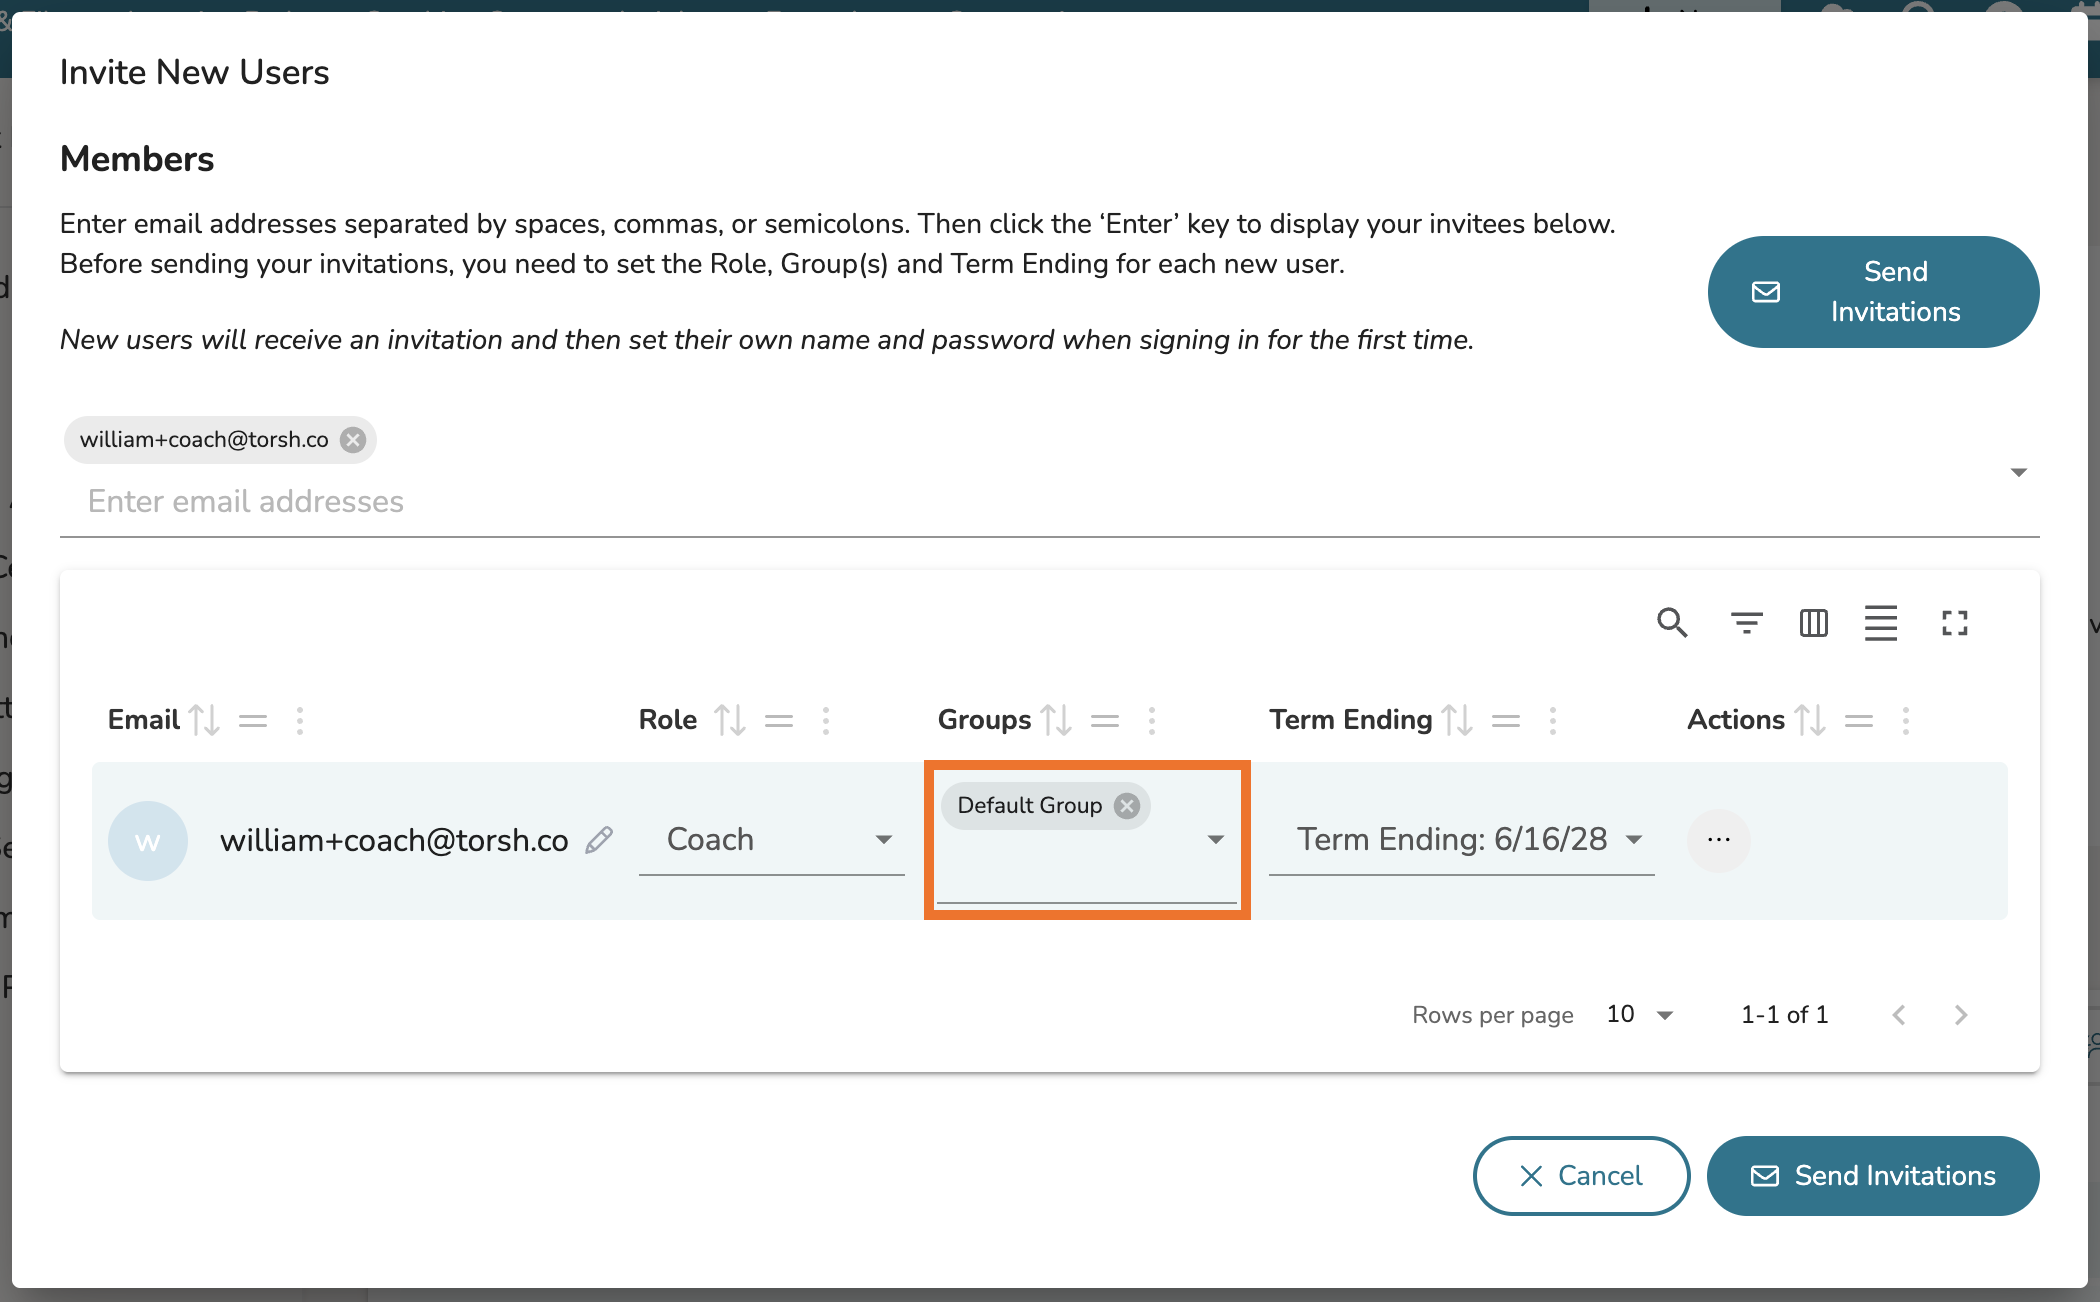
Task: Click bottom Send Invitations button
Action: pyautogui.click(x=1873, y=1176)
